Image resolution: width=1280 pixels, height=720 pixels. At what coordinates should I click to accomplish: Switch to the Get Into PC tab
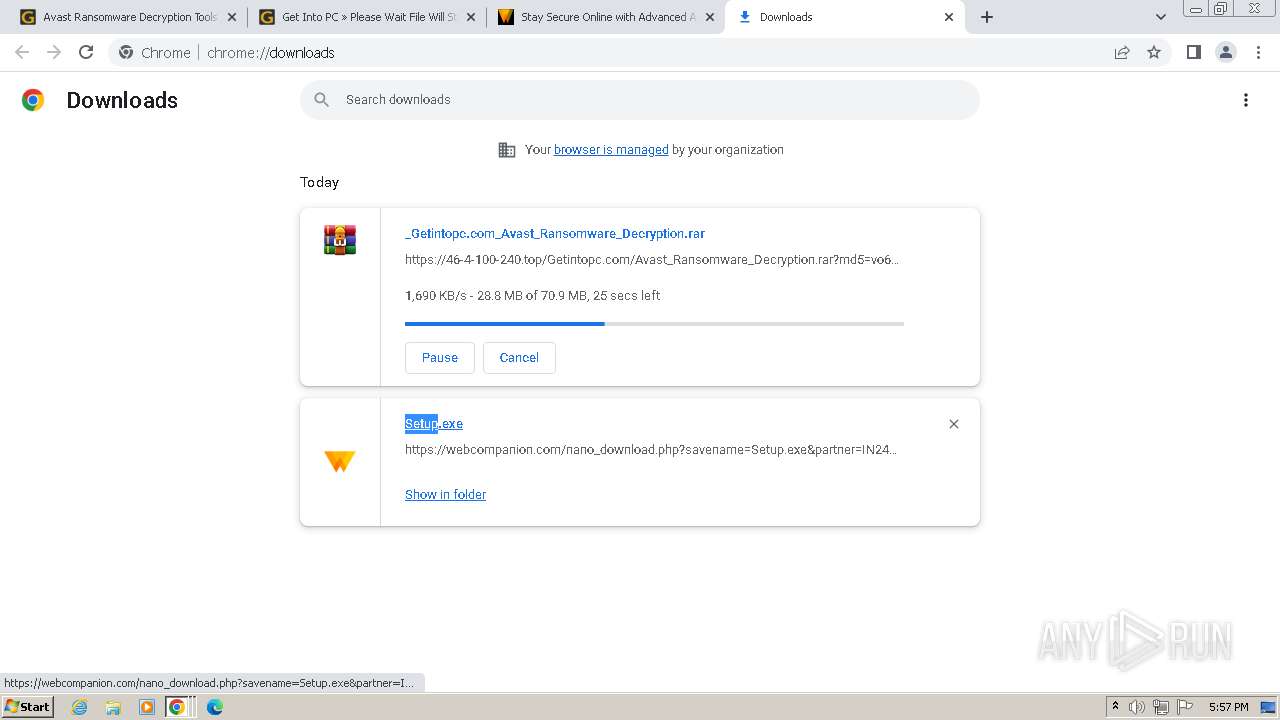366,17
